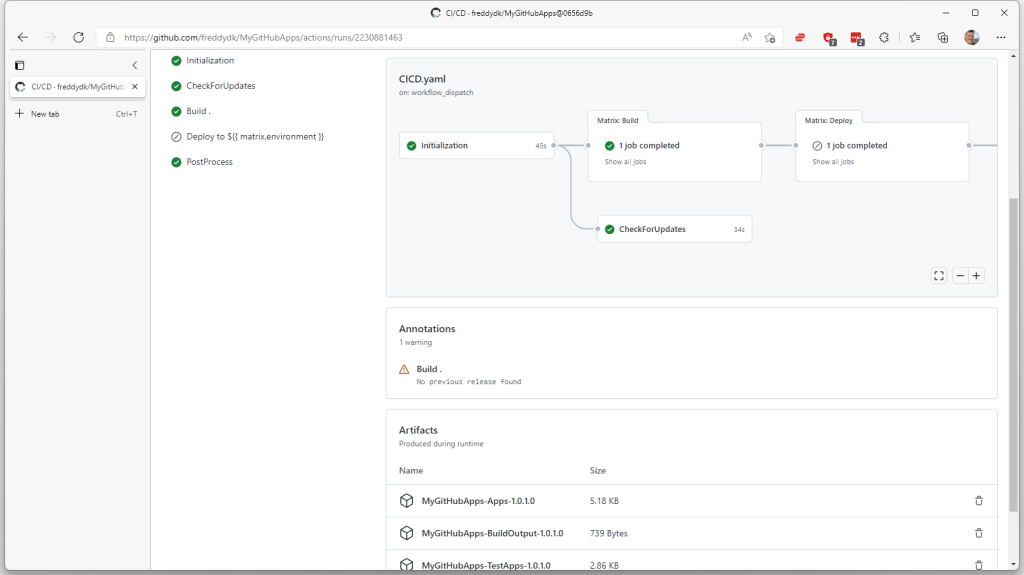This screenshot has width=1024, height=575.
Task: Select the CheckForUpdates job in sidebar
Action: click(x=220, y=86)
